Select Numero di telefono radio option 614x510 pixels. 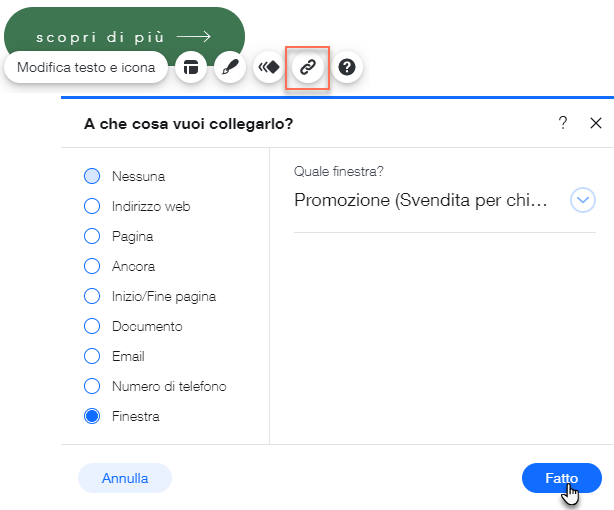tap(92, 386)
